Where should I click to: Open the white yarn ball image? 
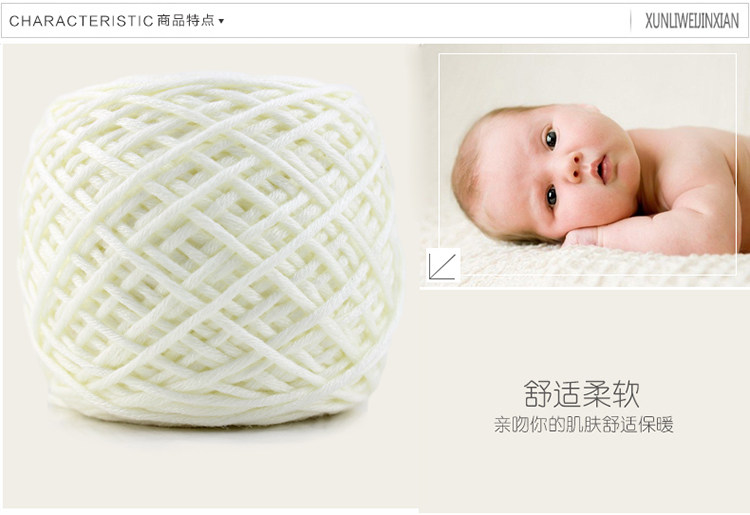[209, 250]
